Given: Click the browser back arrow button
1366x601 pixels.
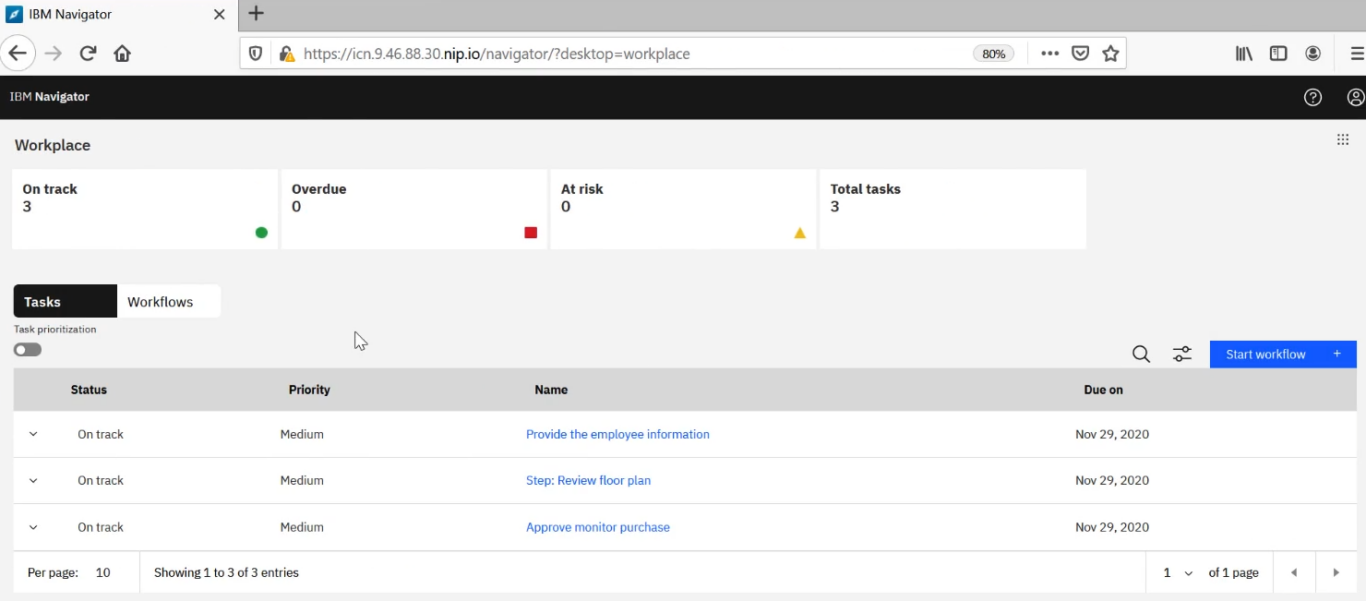Looking at the screenshot, I should click(18, 53).
